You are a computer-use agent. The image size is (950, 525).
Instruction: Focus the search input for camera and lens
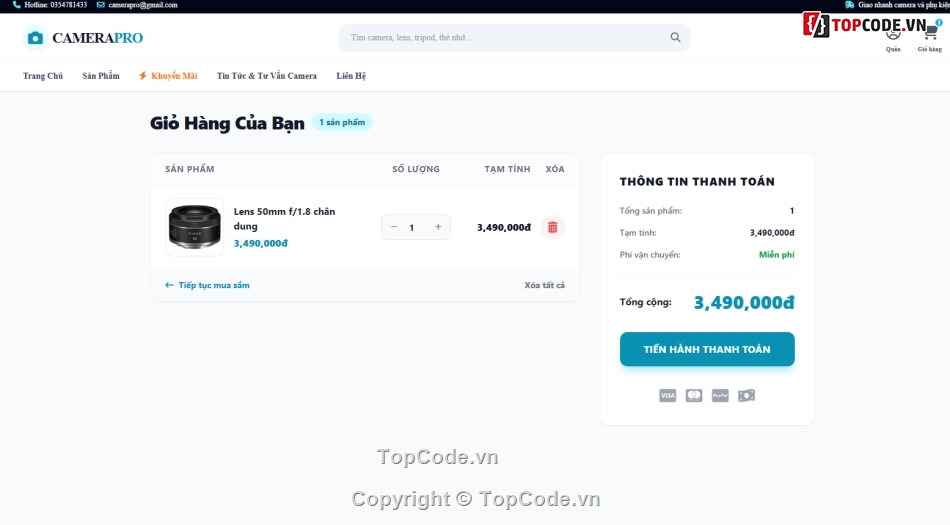tap(508, 38)
